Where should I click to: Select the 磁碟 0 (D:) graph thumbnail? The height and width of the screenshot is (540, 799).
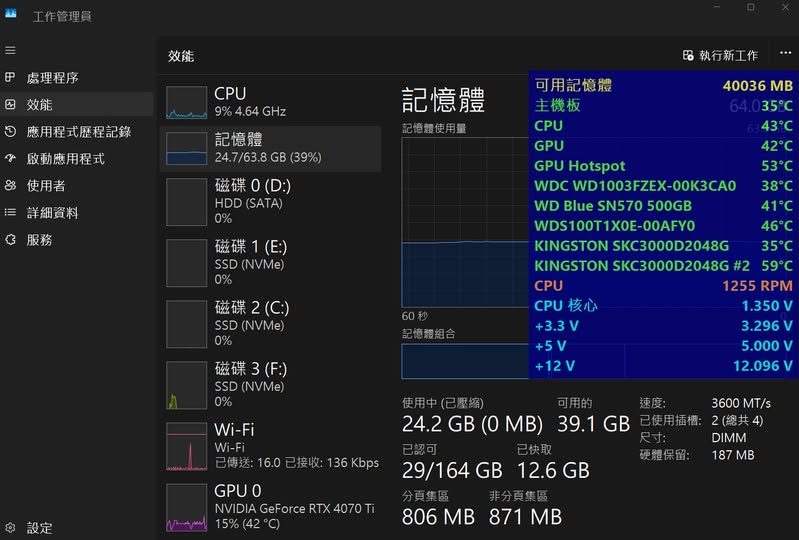click(187, 202)
